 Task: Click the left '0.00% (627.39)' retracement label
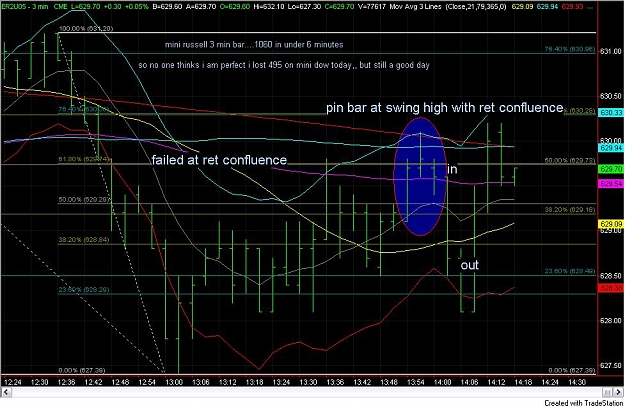pos(82,370)
